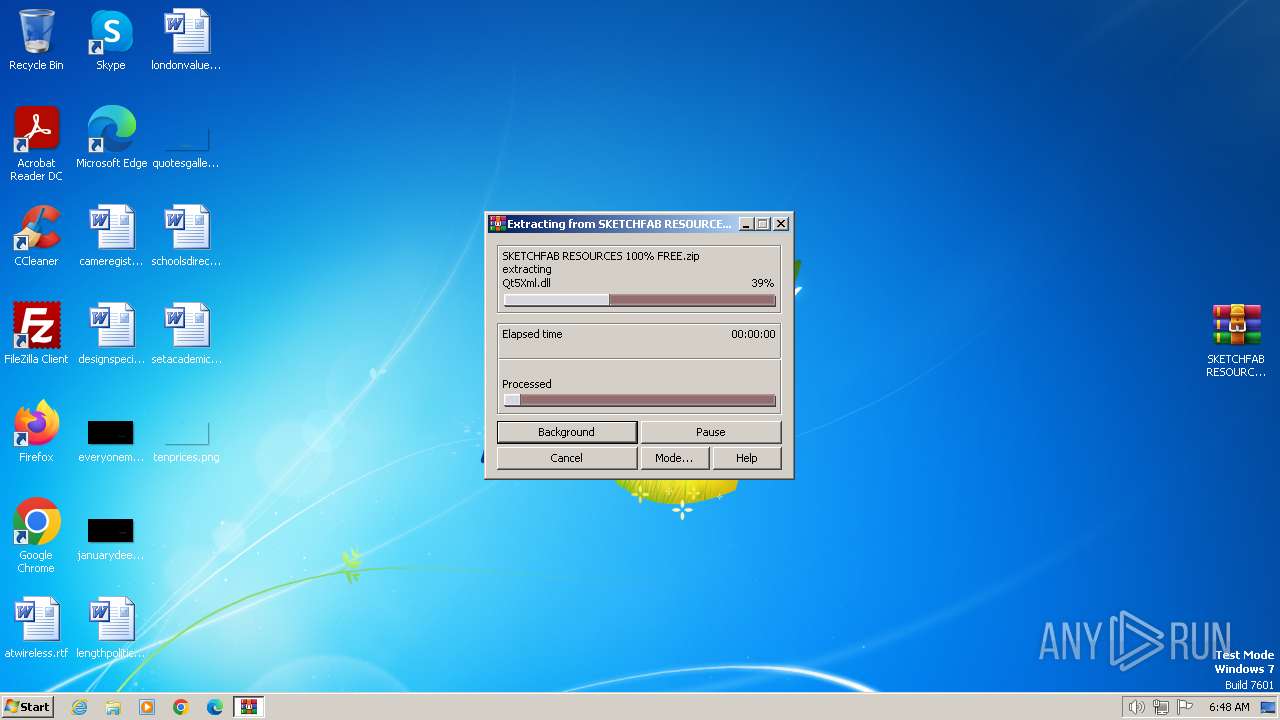Launch CCleaner from the desktop
Viewport: 1280px width, 720px height.
coord(36,236)
